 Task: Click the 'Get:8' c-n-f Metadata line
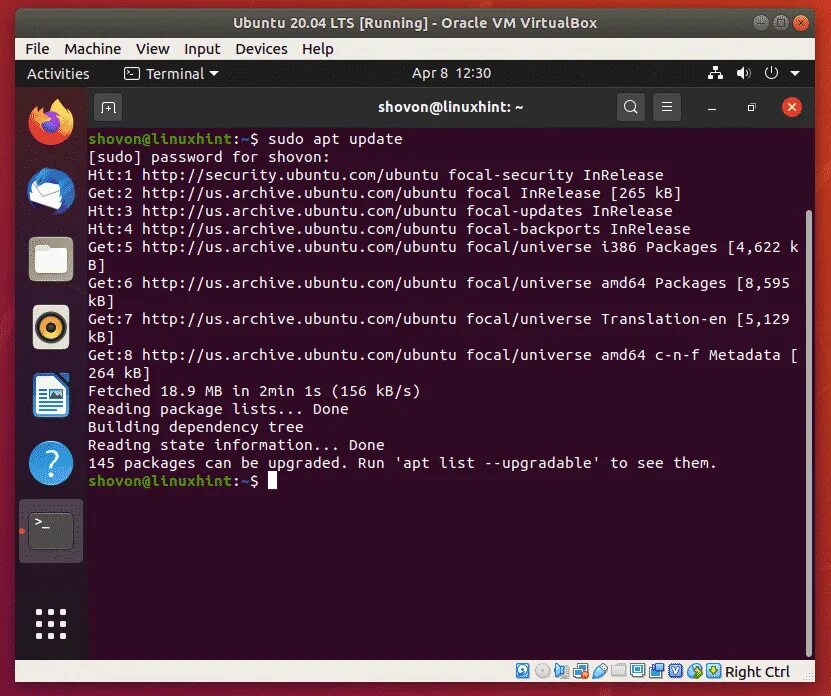[443, 364]
